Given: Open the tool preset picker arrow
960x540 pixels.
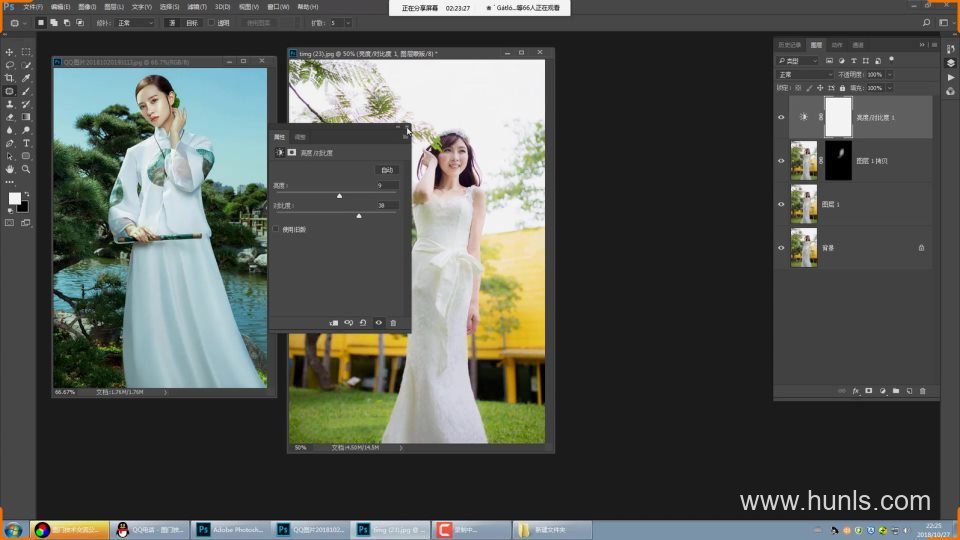Looking at the screenshot, I should click(24, 23).
